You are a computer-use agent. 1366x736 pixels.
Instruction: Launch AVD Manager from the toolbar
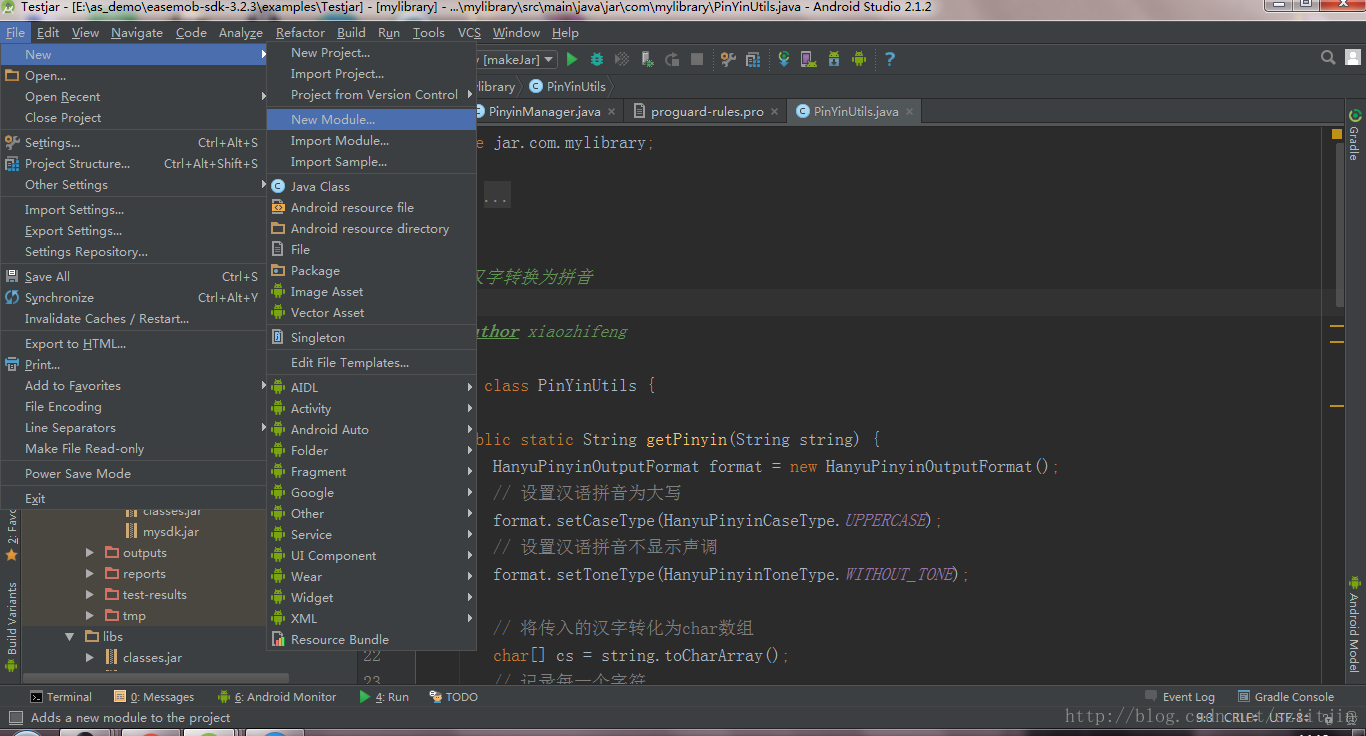point(808,59)
